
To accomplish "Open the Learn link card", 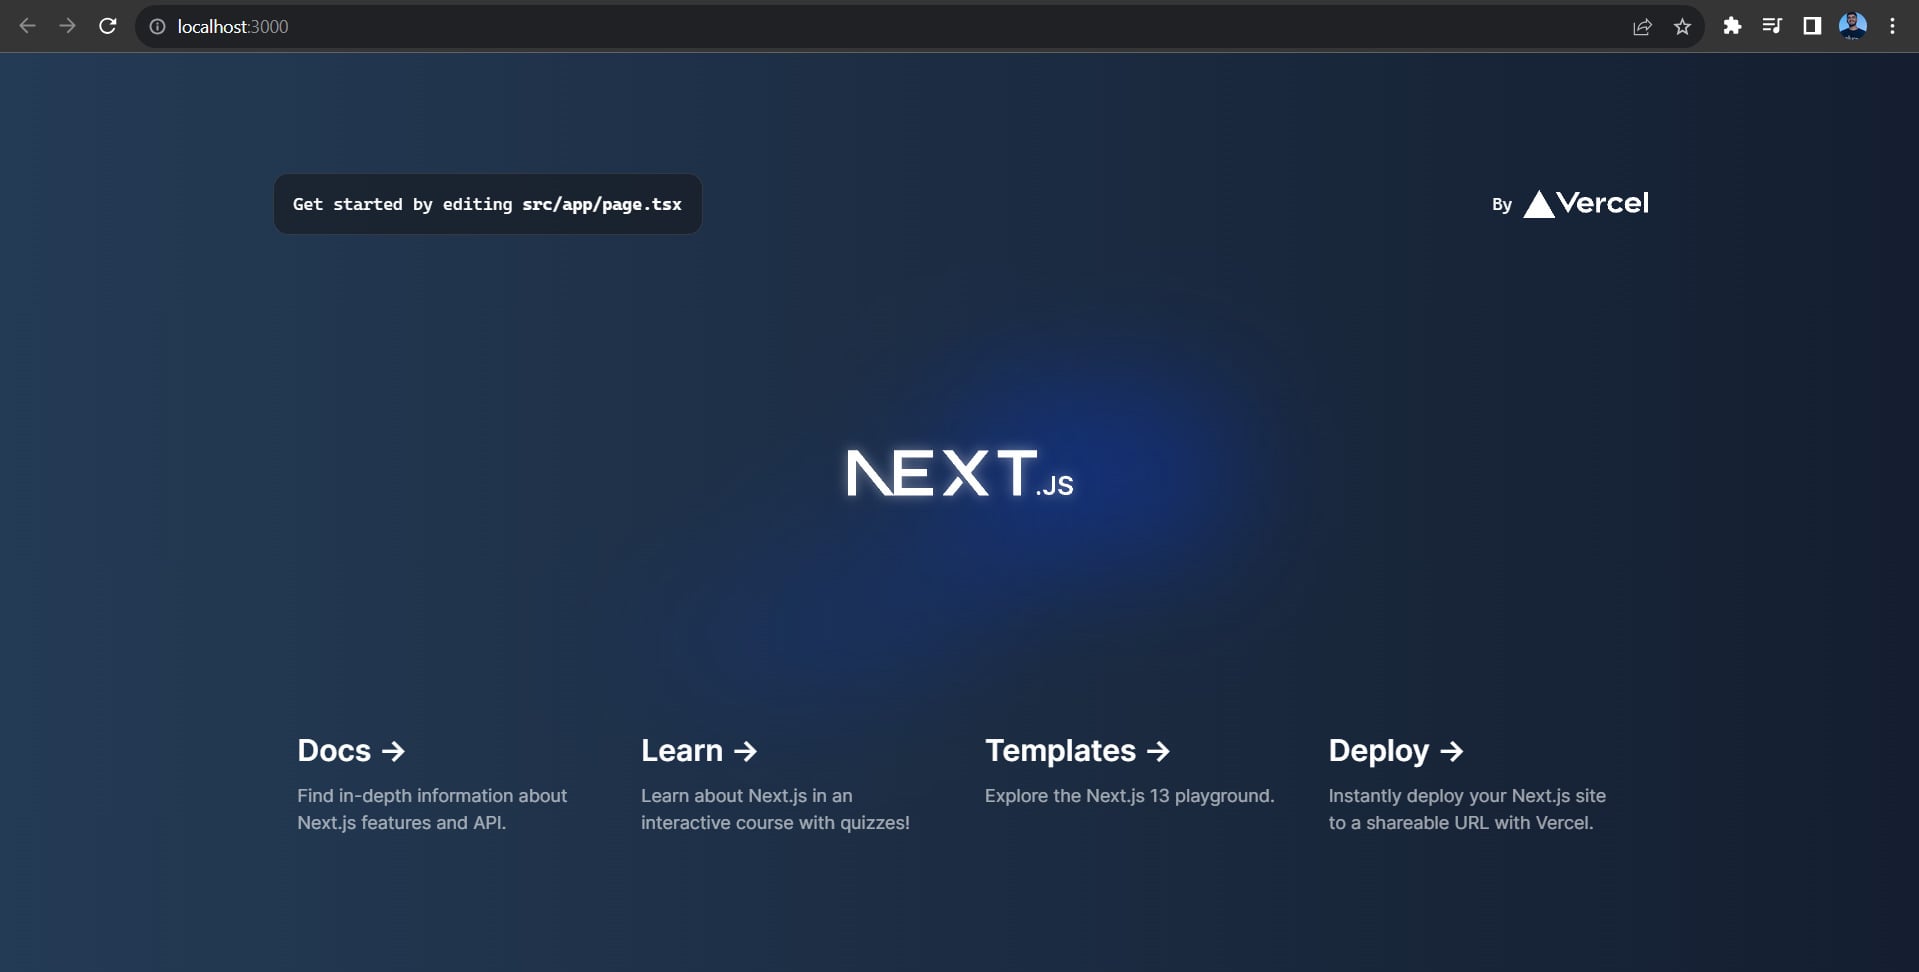I will point(699,751).
